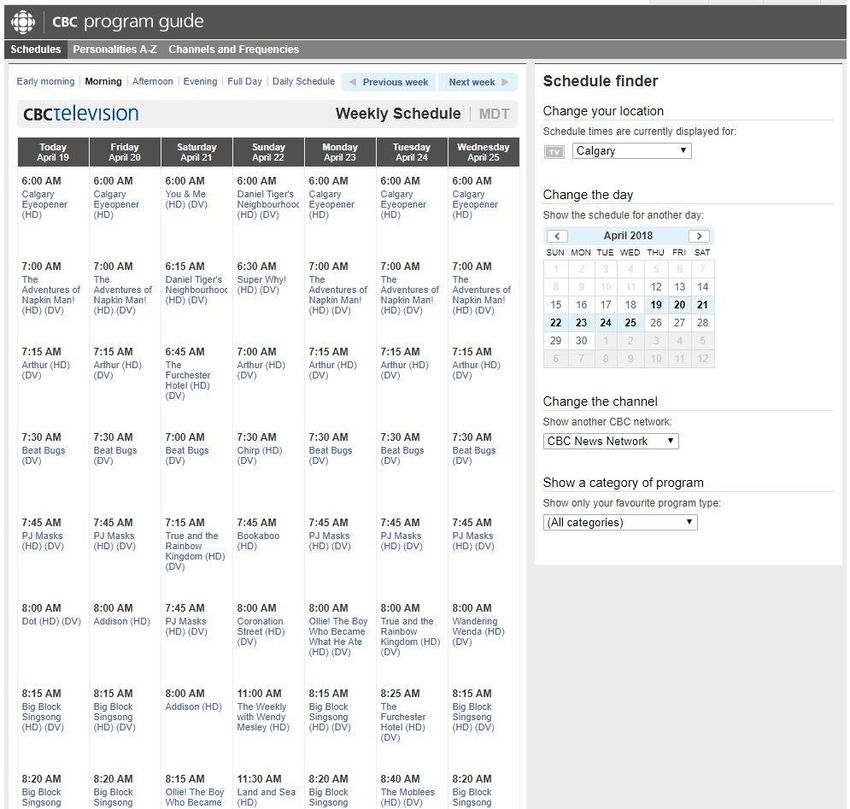Open Monday's 7:00 AM Adventures of Napkin Man
The height and width of the screenshot is (809, 850).
point(338,295)
